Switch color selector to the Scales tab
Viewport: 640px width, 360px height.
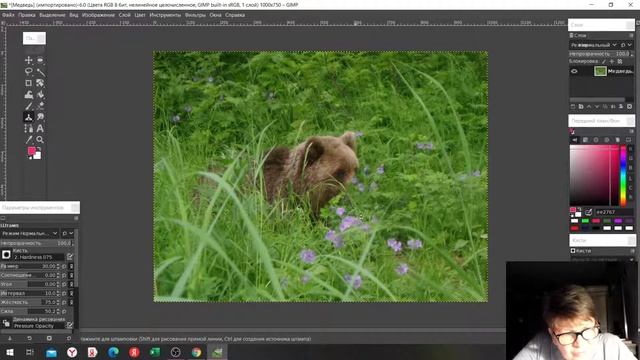(628, 140)
